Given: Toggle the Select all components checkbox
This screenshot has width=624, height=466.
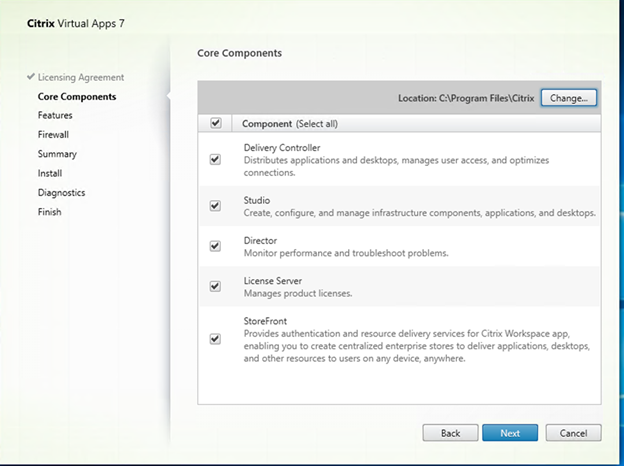Looking at the screenshot, I should pos(216,123).
